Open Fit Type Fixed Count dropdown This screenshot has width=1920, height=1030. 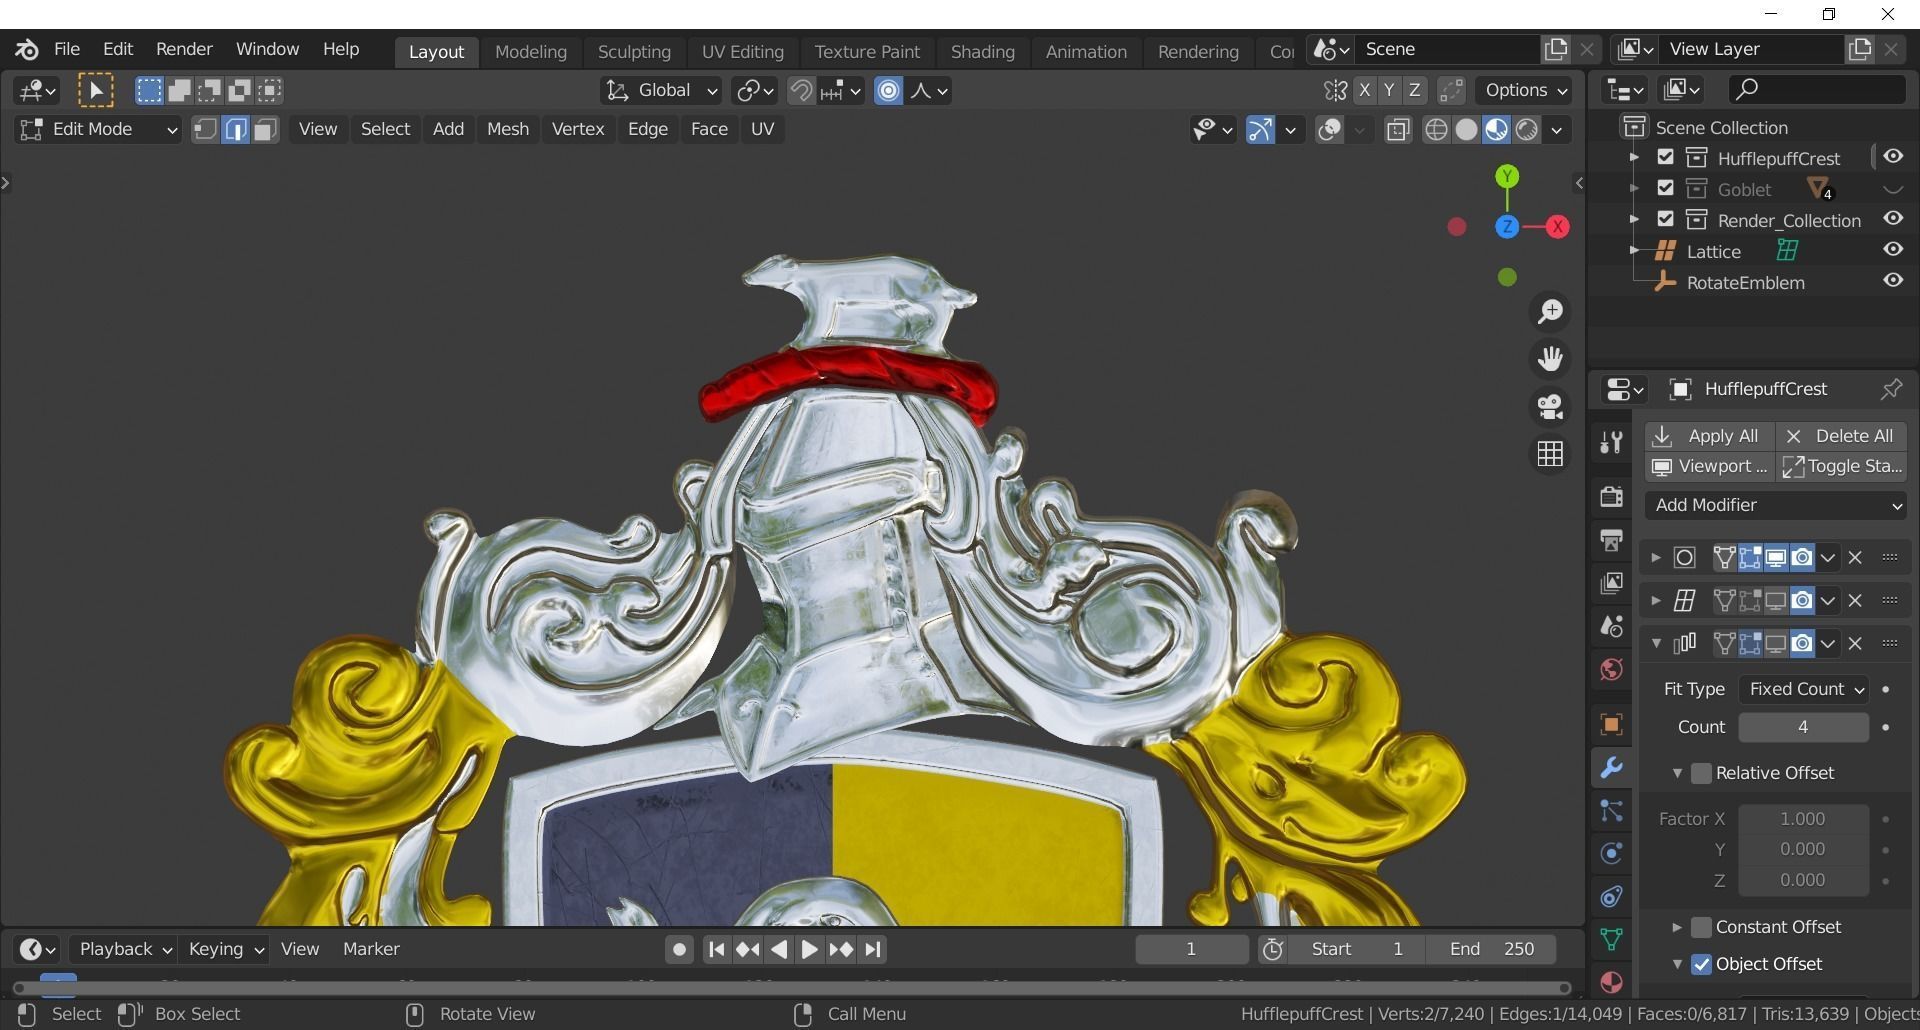coord(1804,689)
